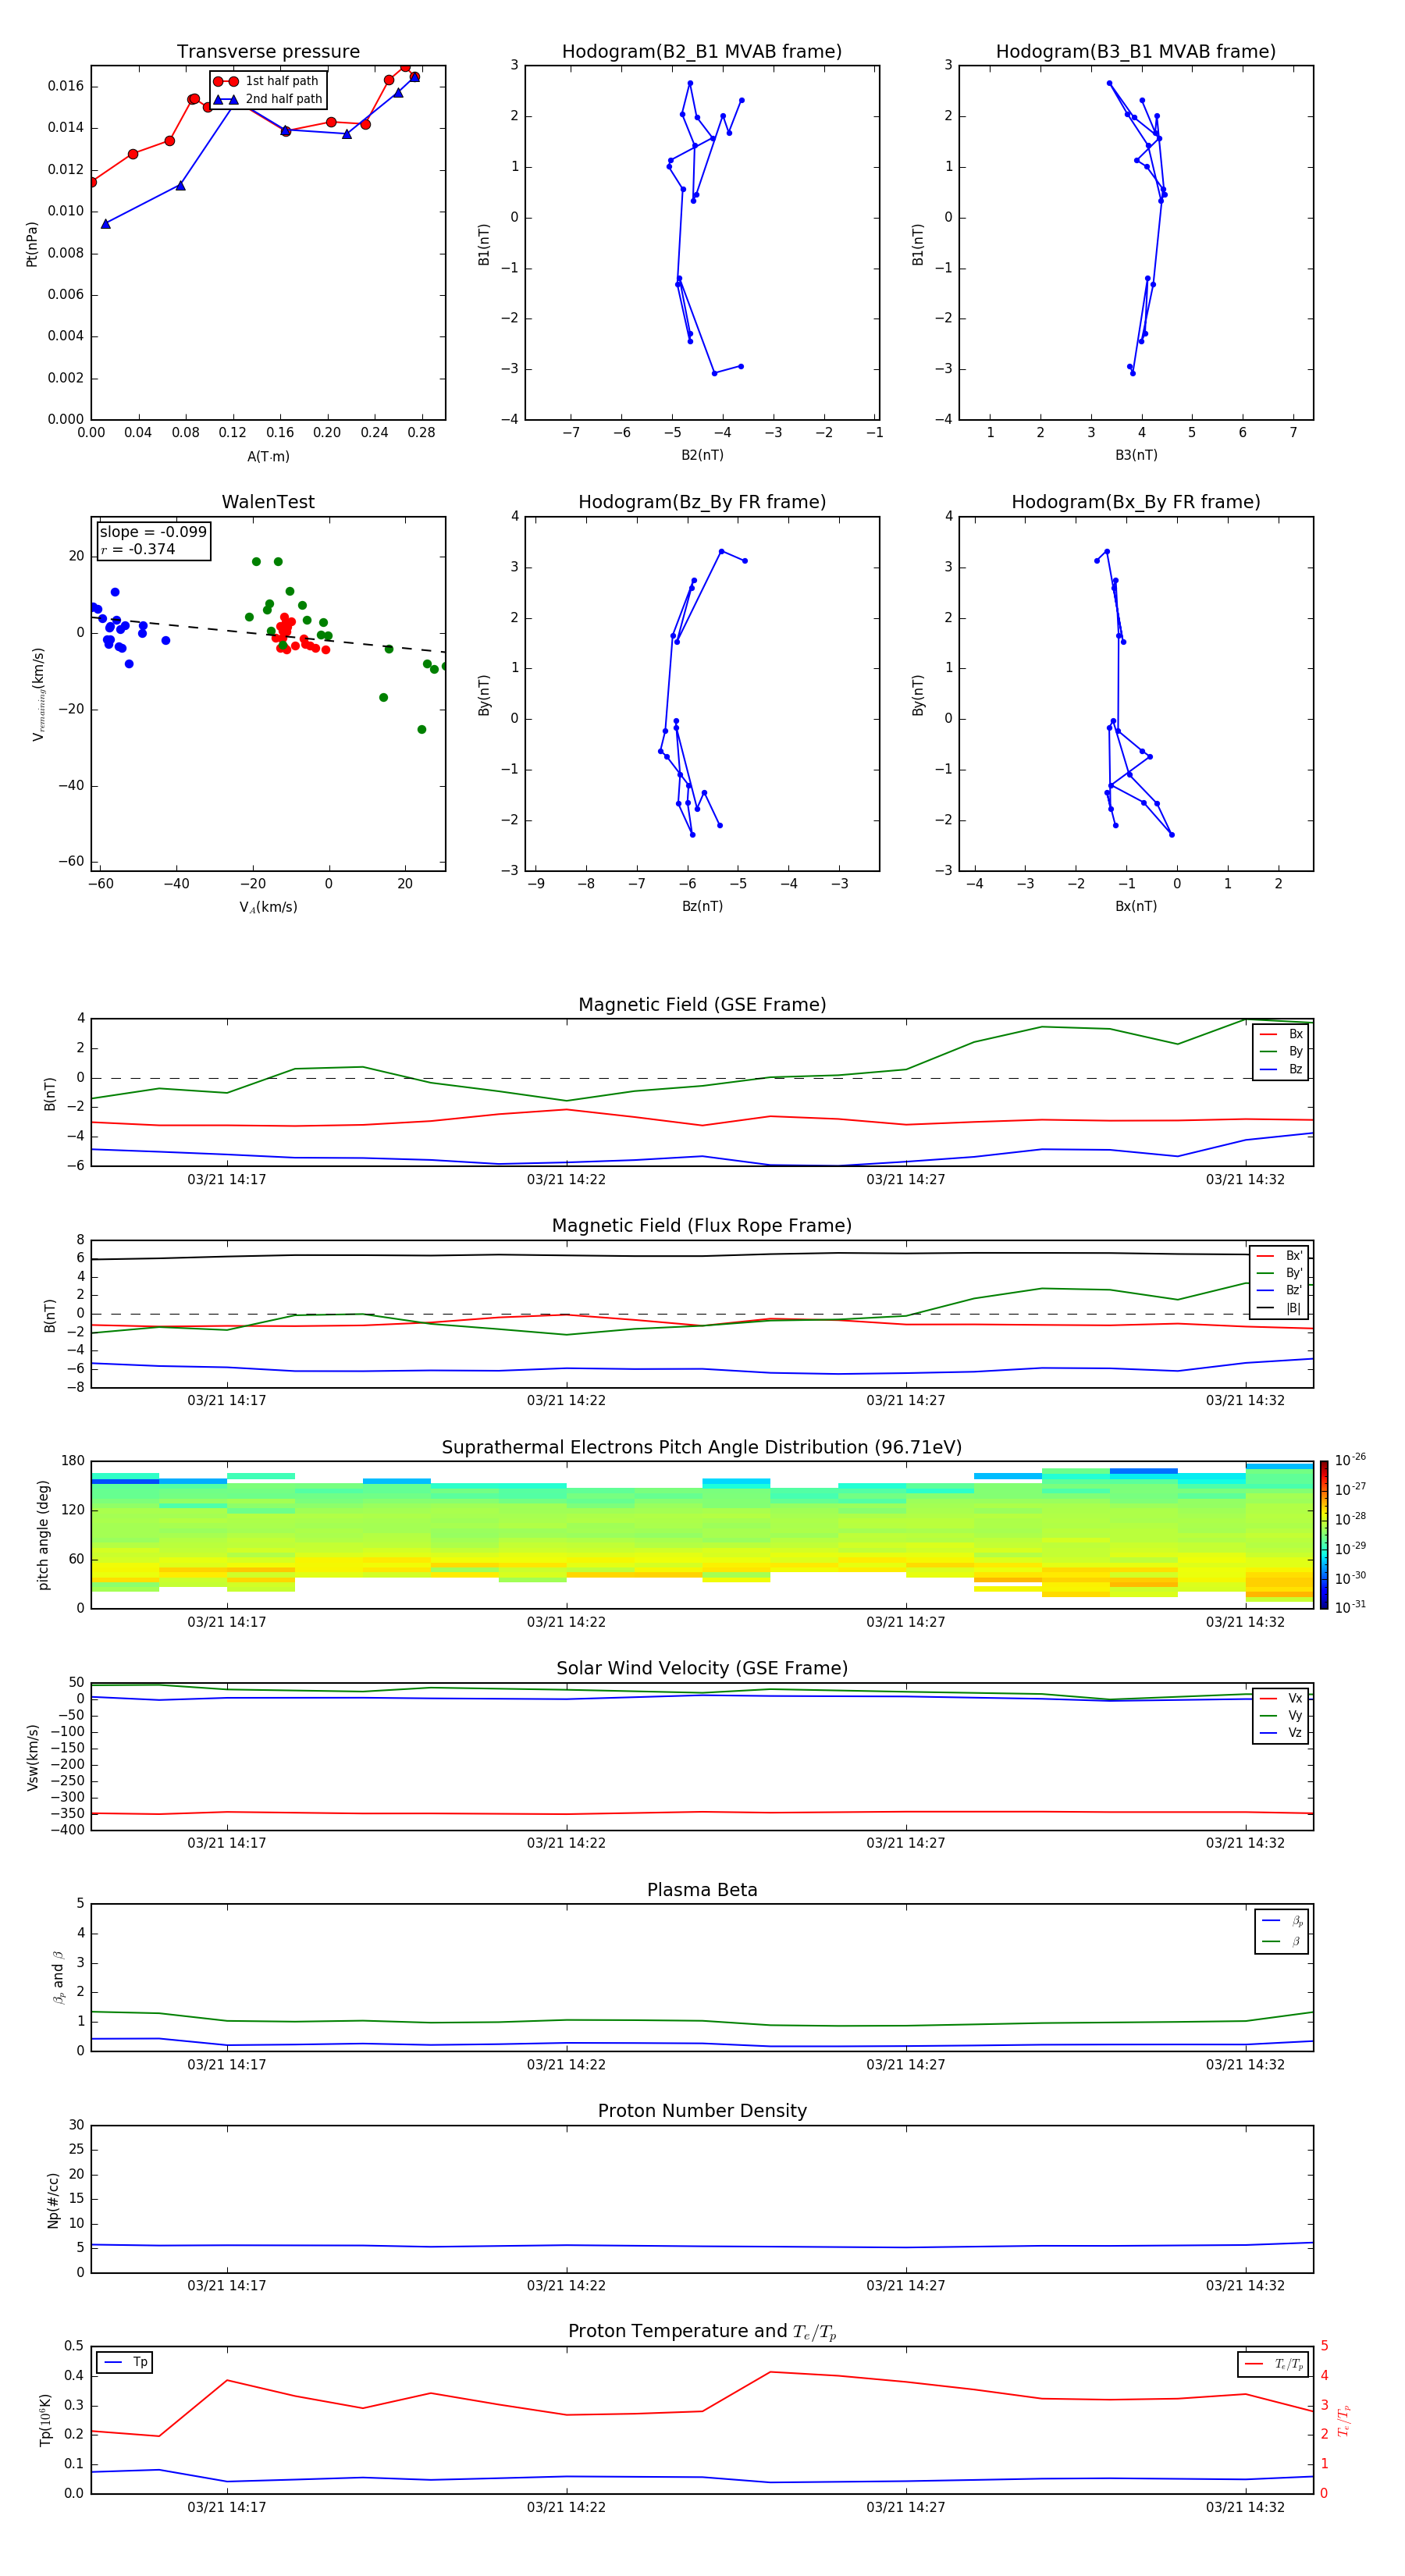Click '03/21 14:22' tick under Proton Number Density
Viewport: 1405px width, 2576px height.
[x=566, y=2286]
